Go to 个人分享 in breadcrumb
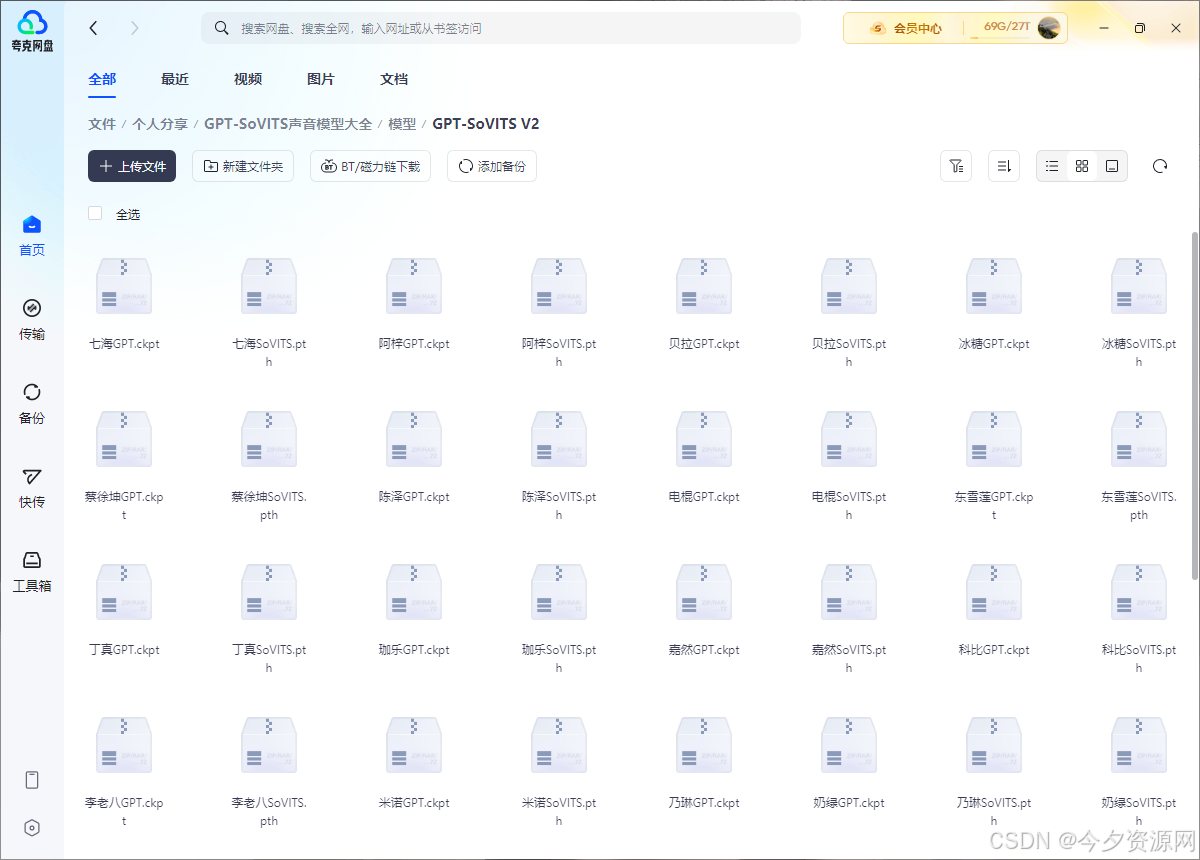Screen dimensions: 1200x860 pyautogui.click(x=160, y=124)
